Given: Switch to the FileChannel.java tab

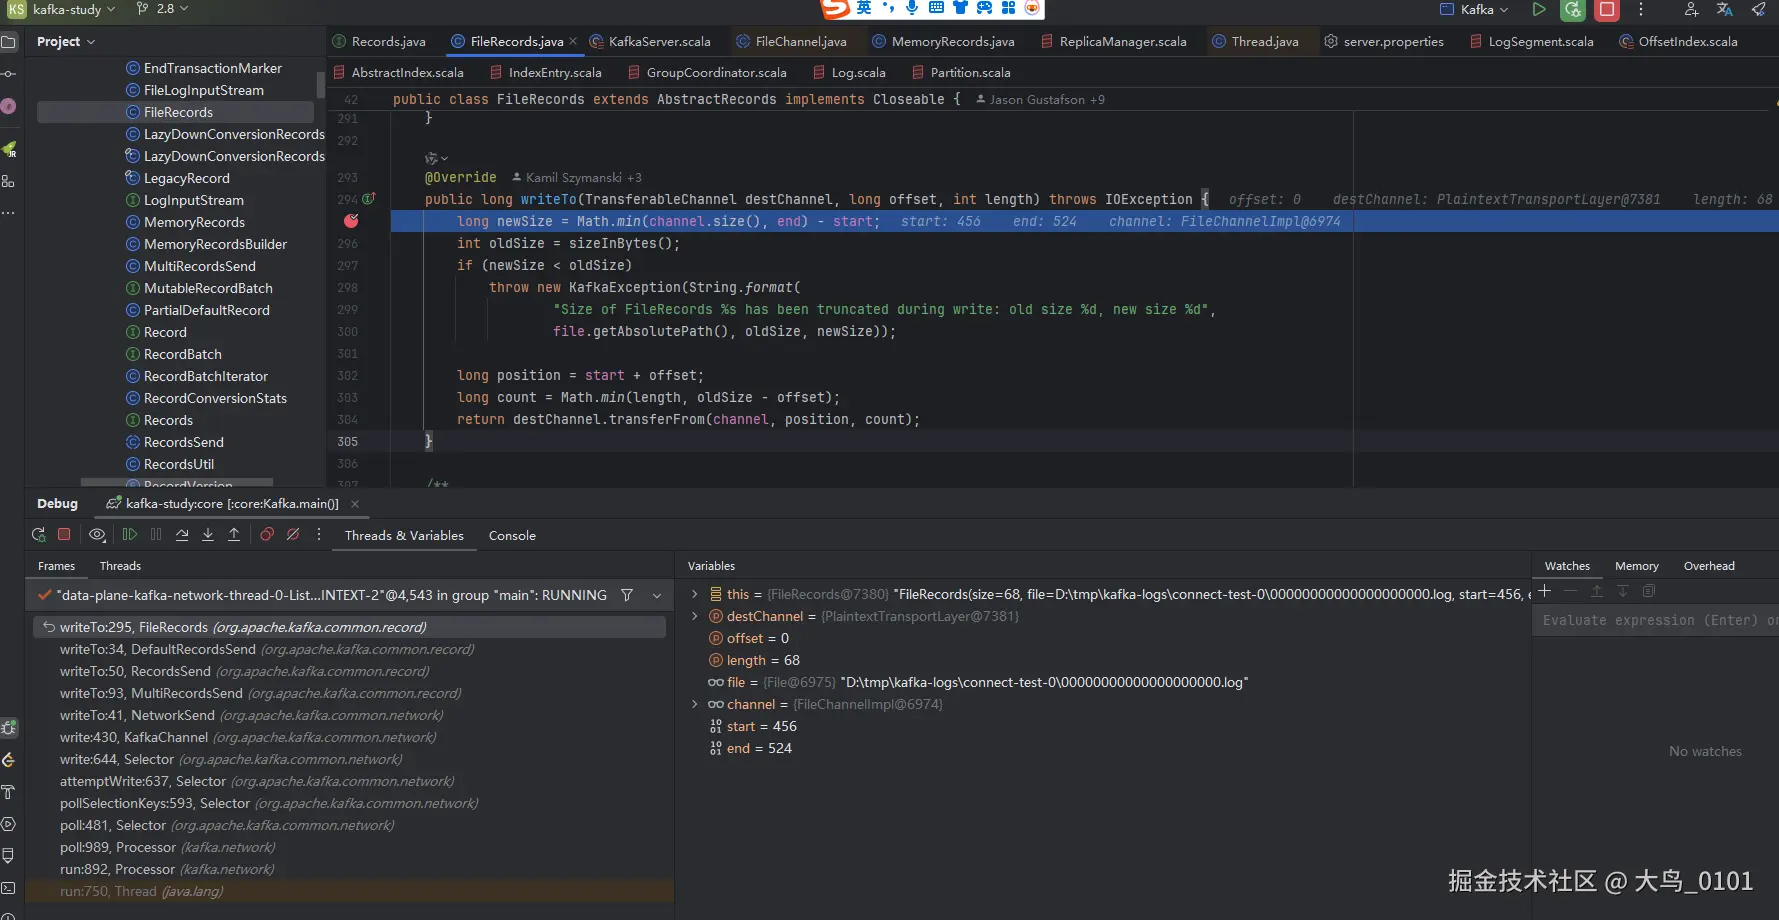Looking at the screenshot, I should [791, 42].
